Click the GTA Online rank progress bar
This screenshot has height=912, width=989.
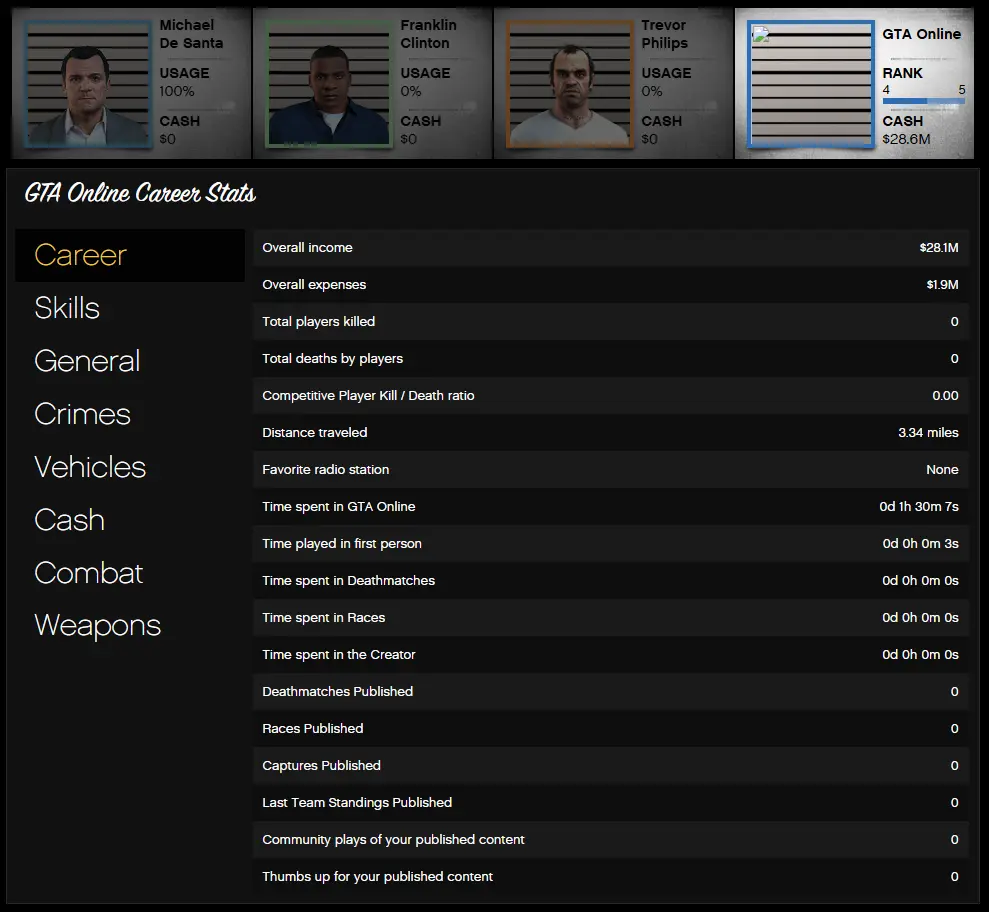(923, 101)
